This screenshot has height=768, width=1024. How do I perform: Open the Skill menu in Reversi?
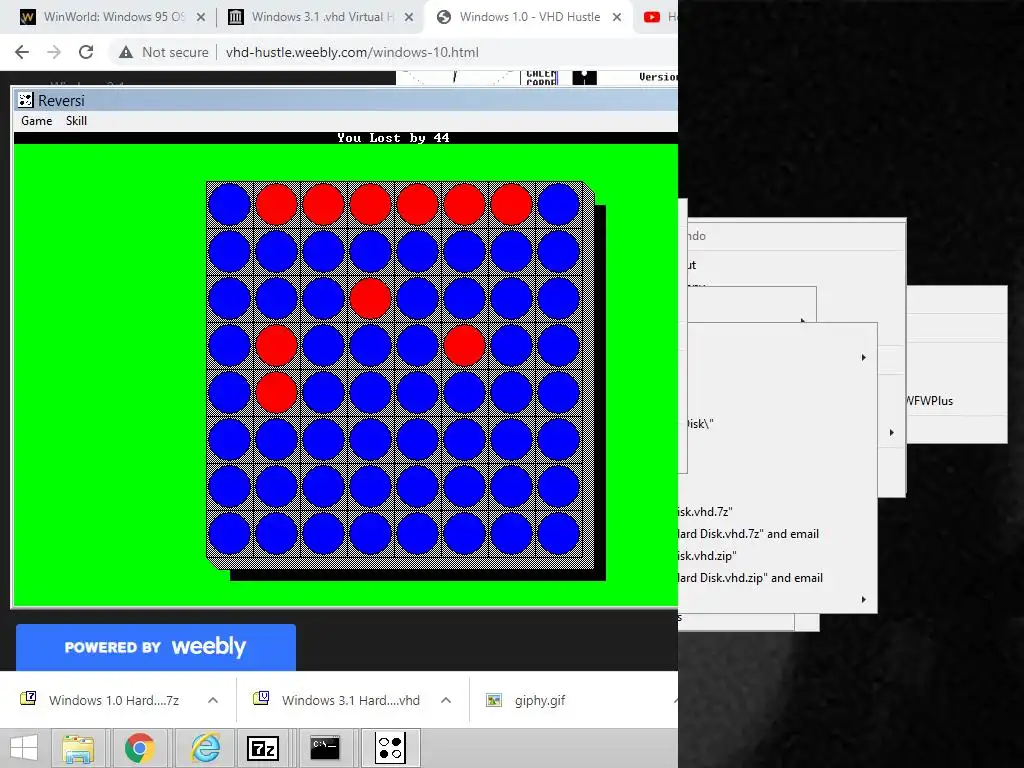pos(76,121)
